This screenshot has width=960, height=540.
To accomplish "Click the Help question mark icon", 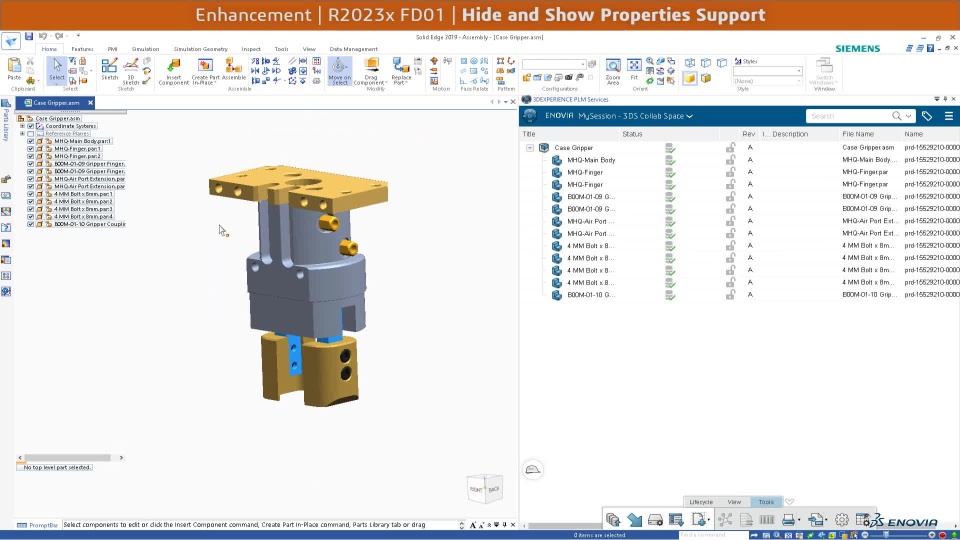I will 931,48.
